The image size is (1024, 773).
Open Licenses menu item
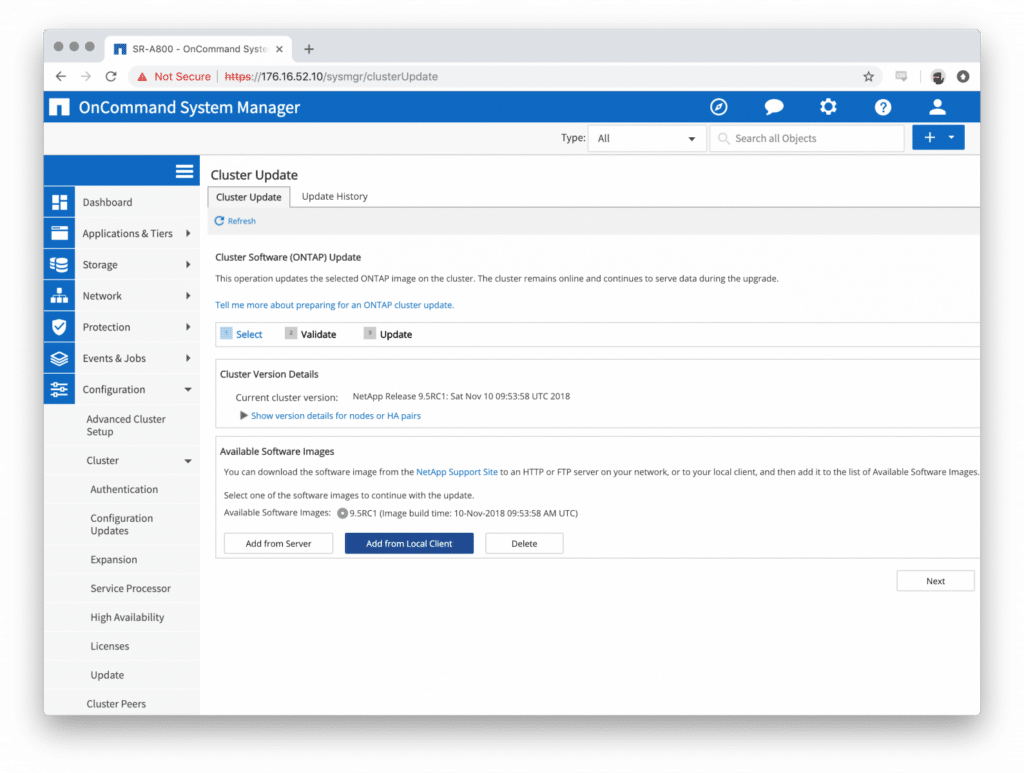point(110,646)
